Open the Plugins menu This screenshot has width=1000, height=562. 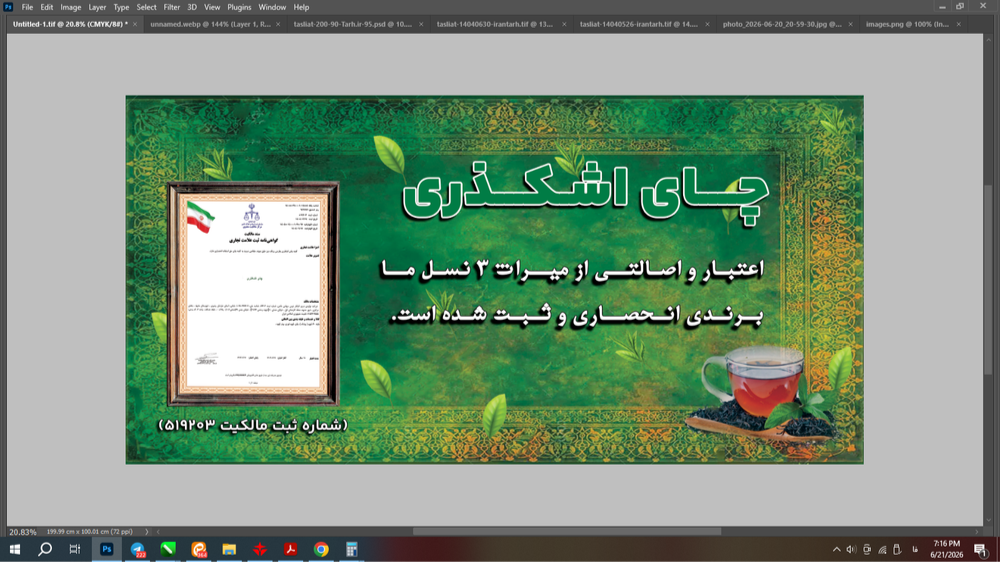[x=239, y=7]
